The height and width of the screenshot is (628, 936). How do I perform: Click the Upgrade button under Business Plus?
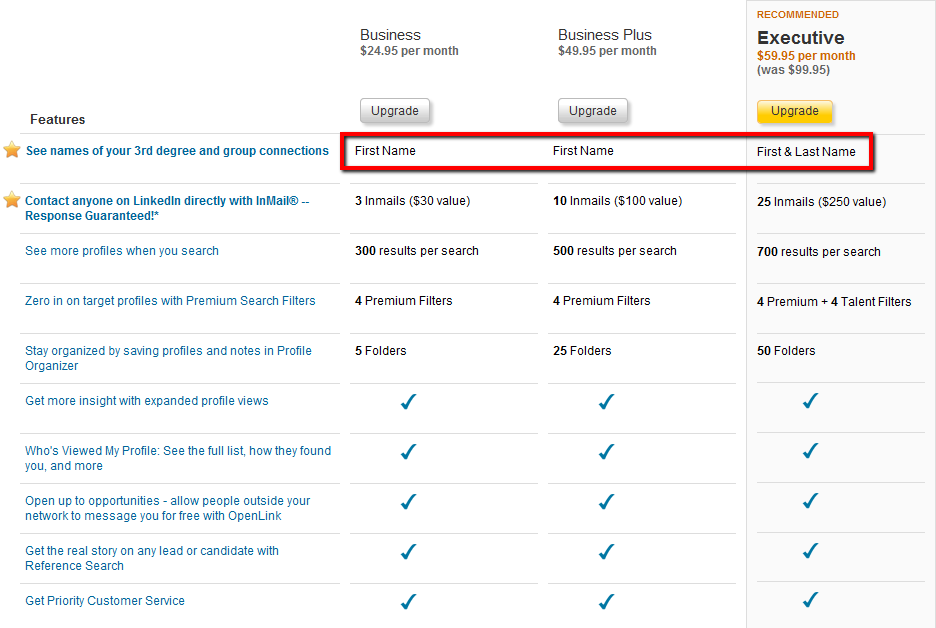(593, 111)
